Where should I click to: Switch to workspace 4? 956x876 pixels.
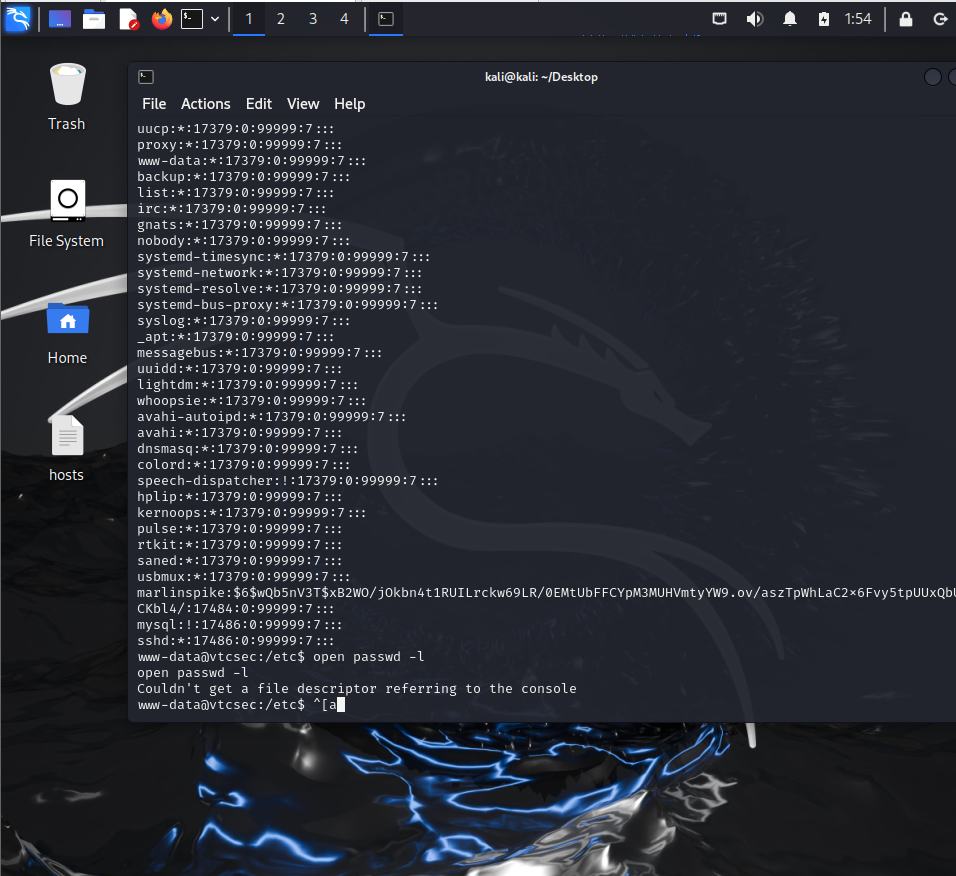click(x=344, y=19)
